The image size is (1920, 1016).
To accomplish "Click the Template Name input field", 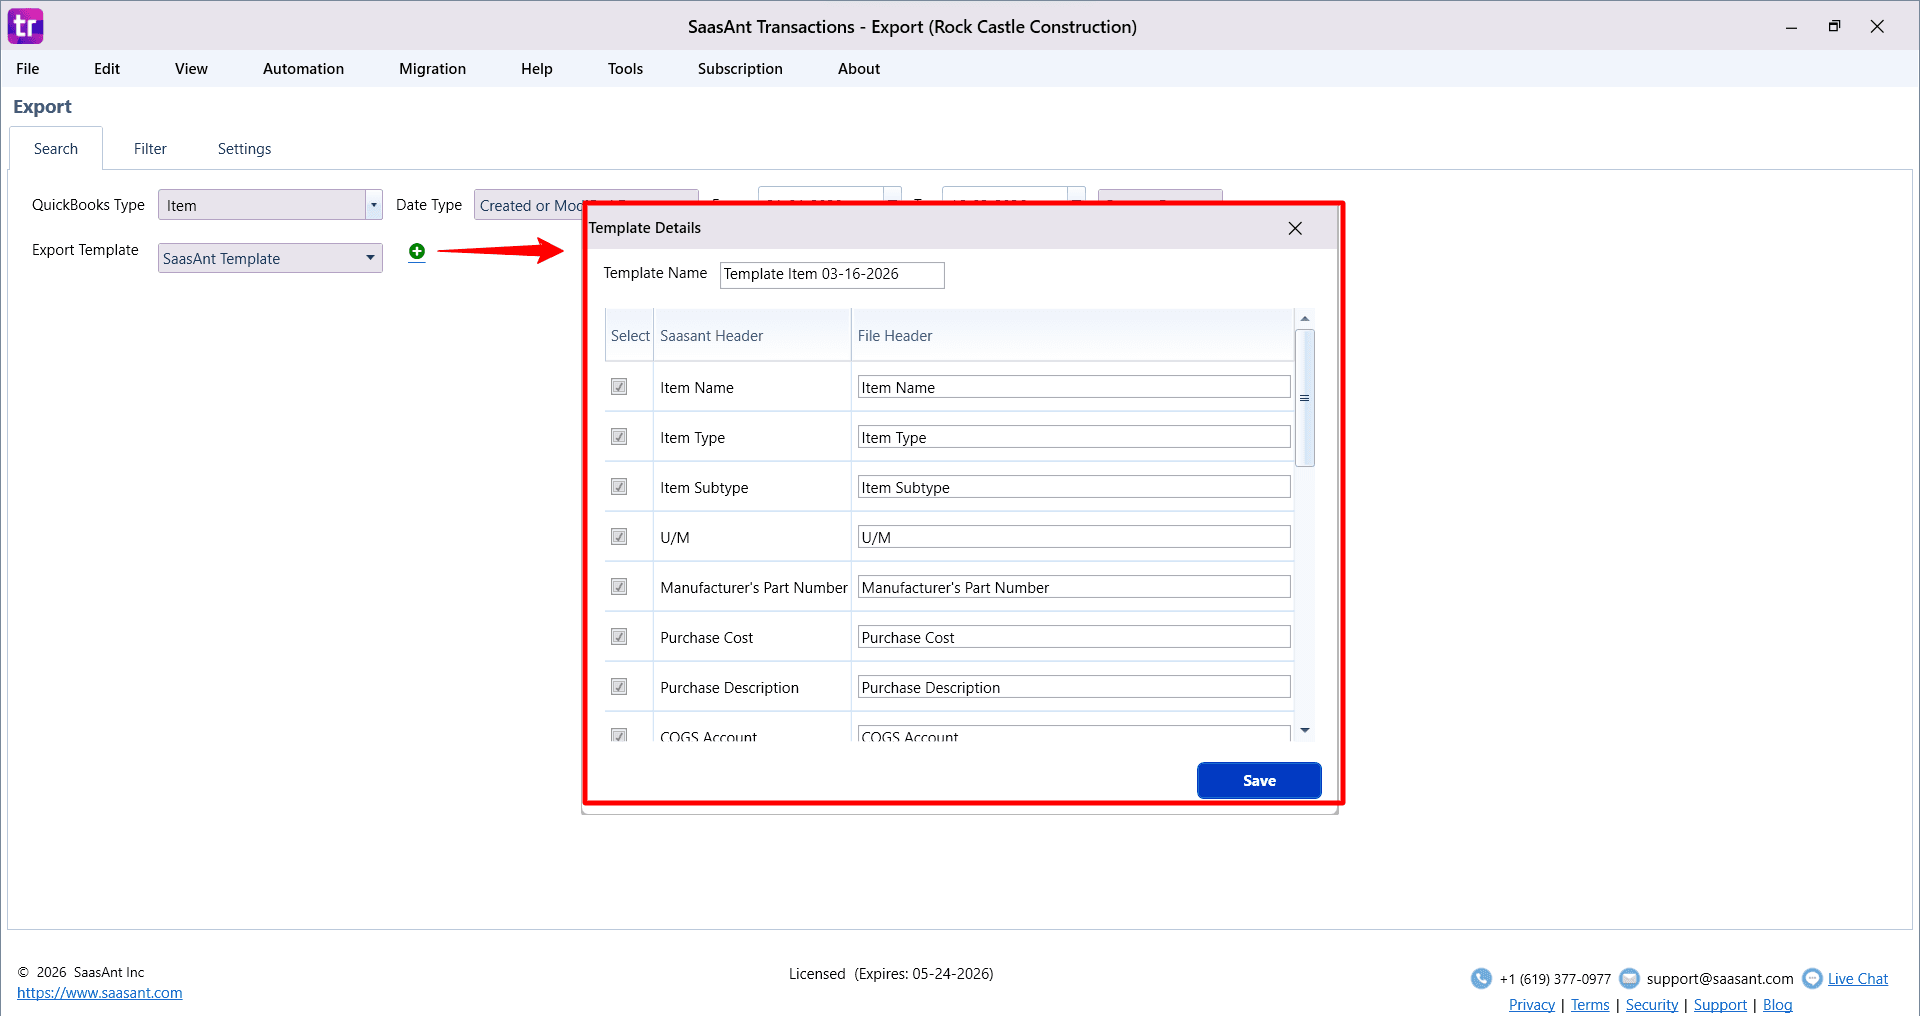I will [832, 275].
